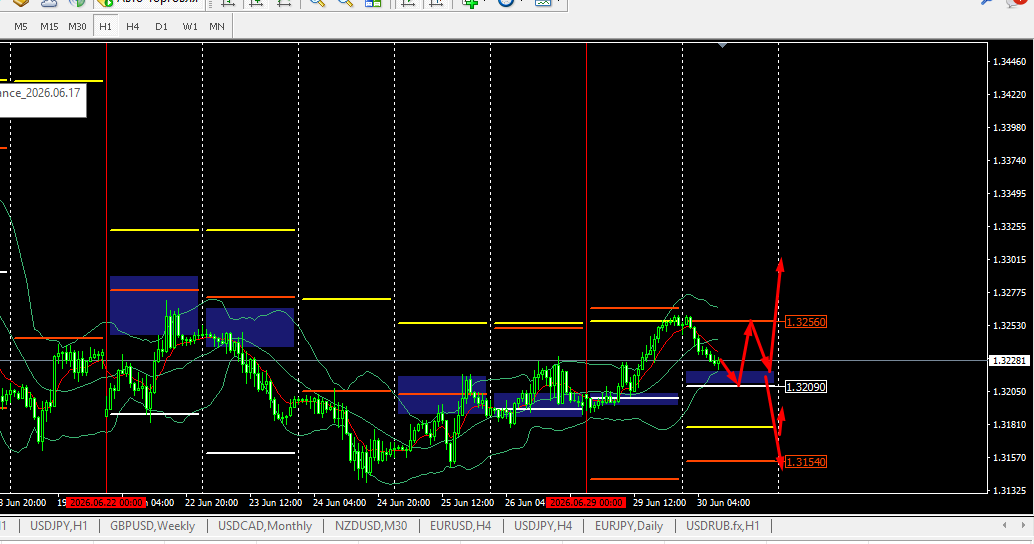
Task: Click the zoom out magnifier icon
Action: coord(346,3)
